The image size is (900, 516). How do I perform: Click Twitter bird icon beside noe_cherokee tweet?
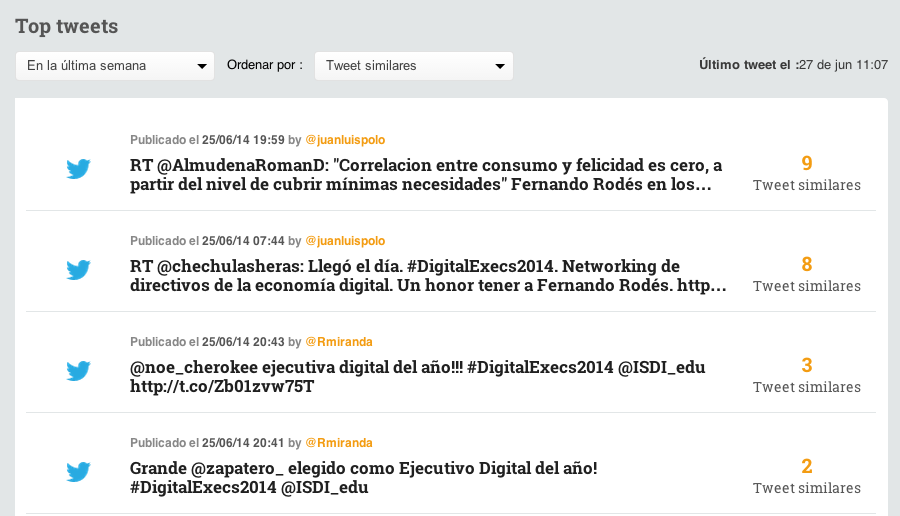click(78, 371)
